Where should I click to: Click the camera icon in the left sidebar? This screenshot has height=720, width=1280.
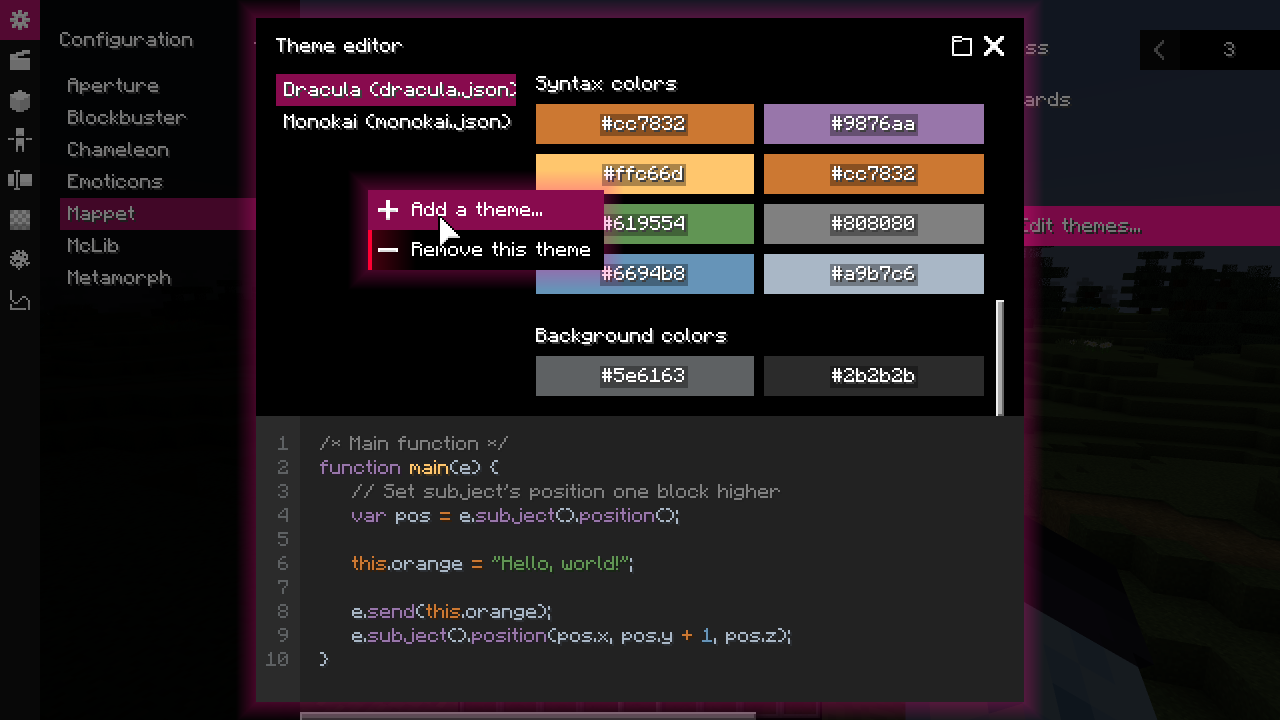20,180
